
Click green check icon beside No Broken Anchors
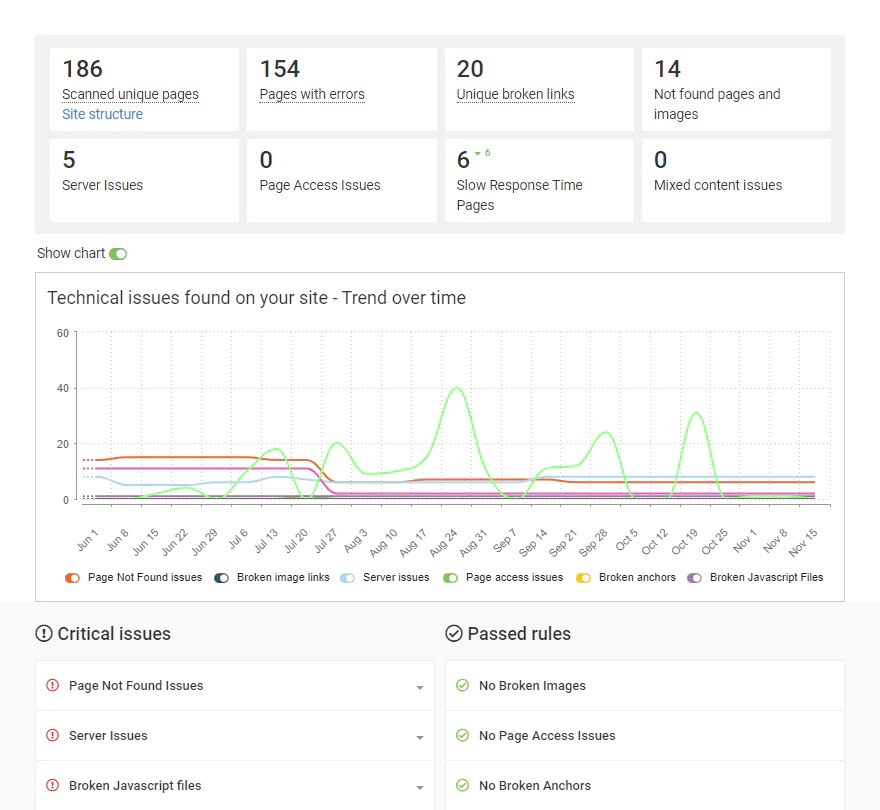point(462,786)
